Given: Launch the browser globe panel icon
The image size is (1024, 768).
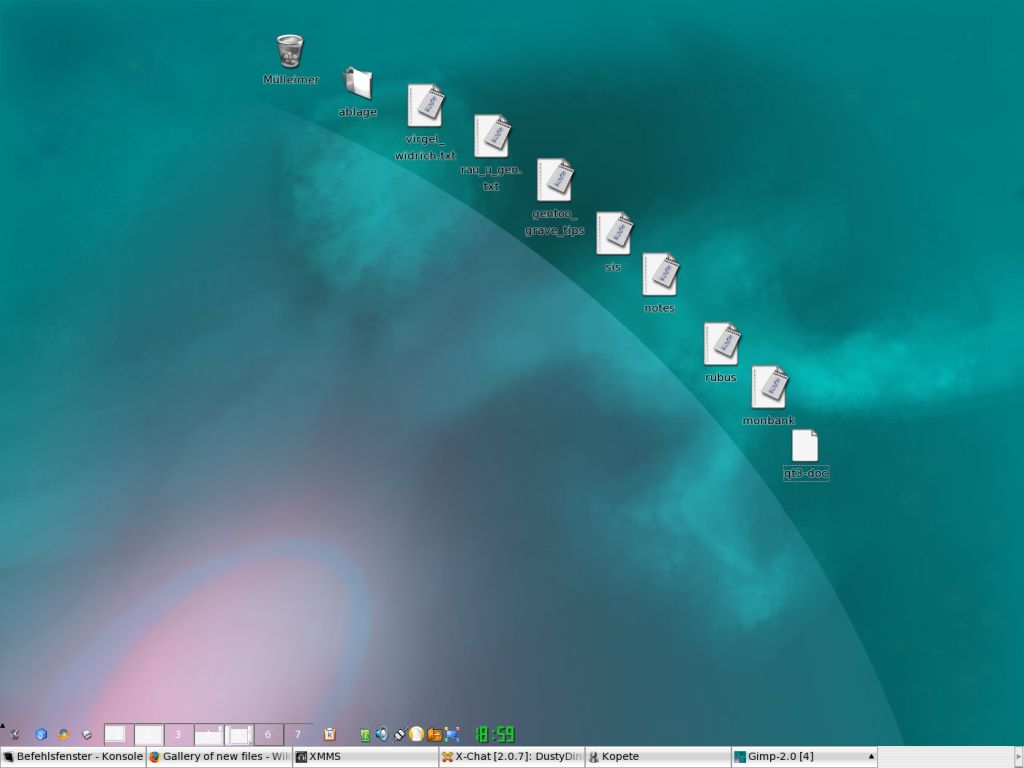Looking at the screenshot, I should (x=63, y=734).
